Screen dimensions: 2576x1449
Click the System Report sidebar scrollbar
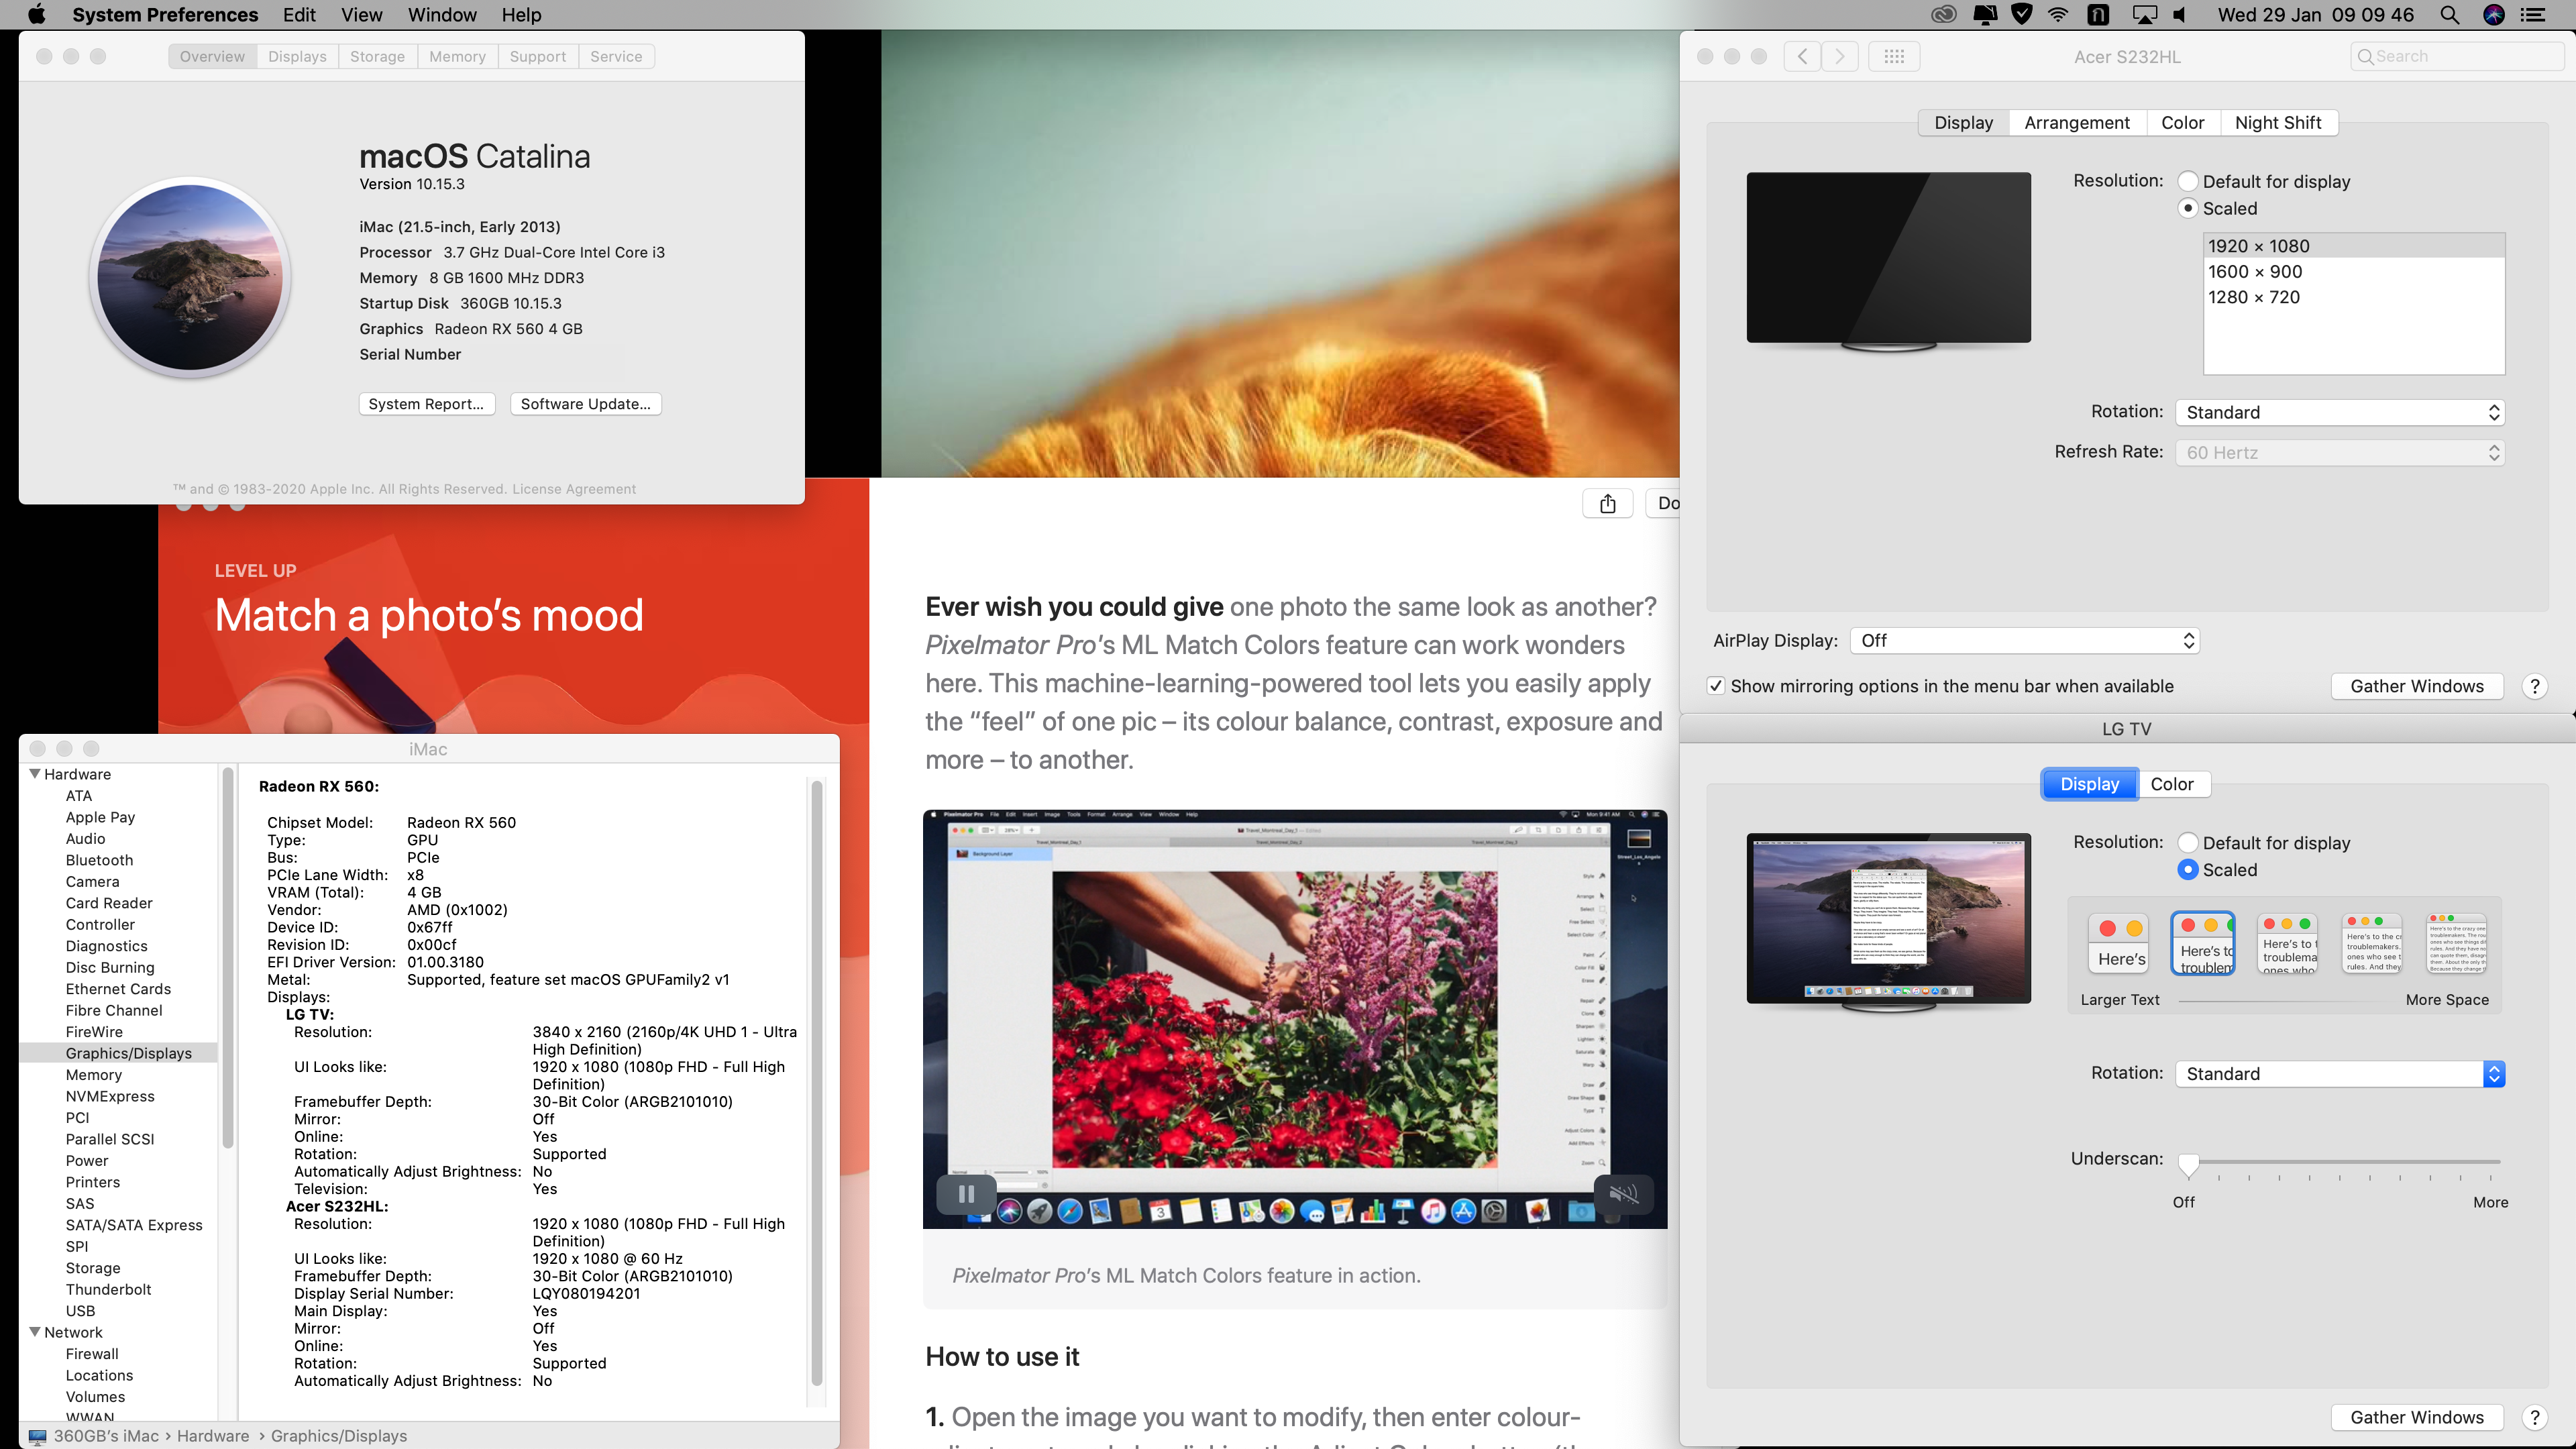pyautogui.click(x=228, y=957)
